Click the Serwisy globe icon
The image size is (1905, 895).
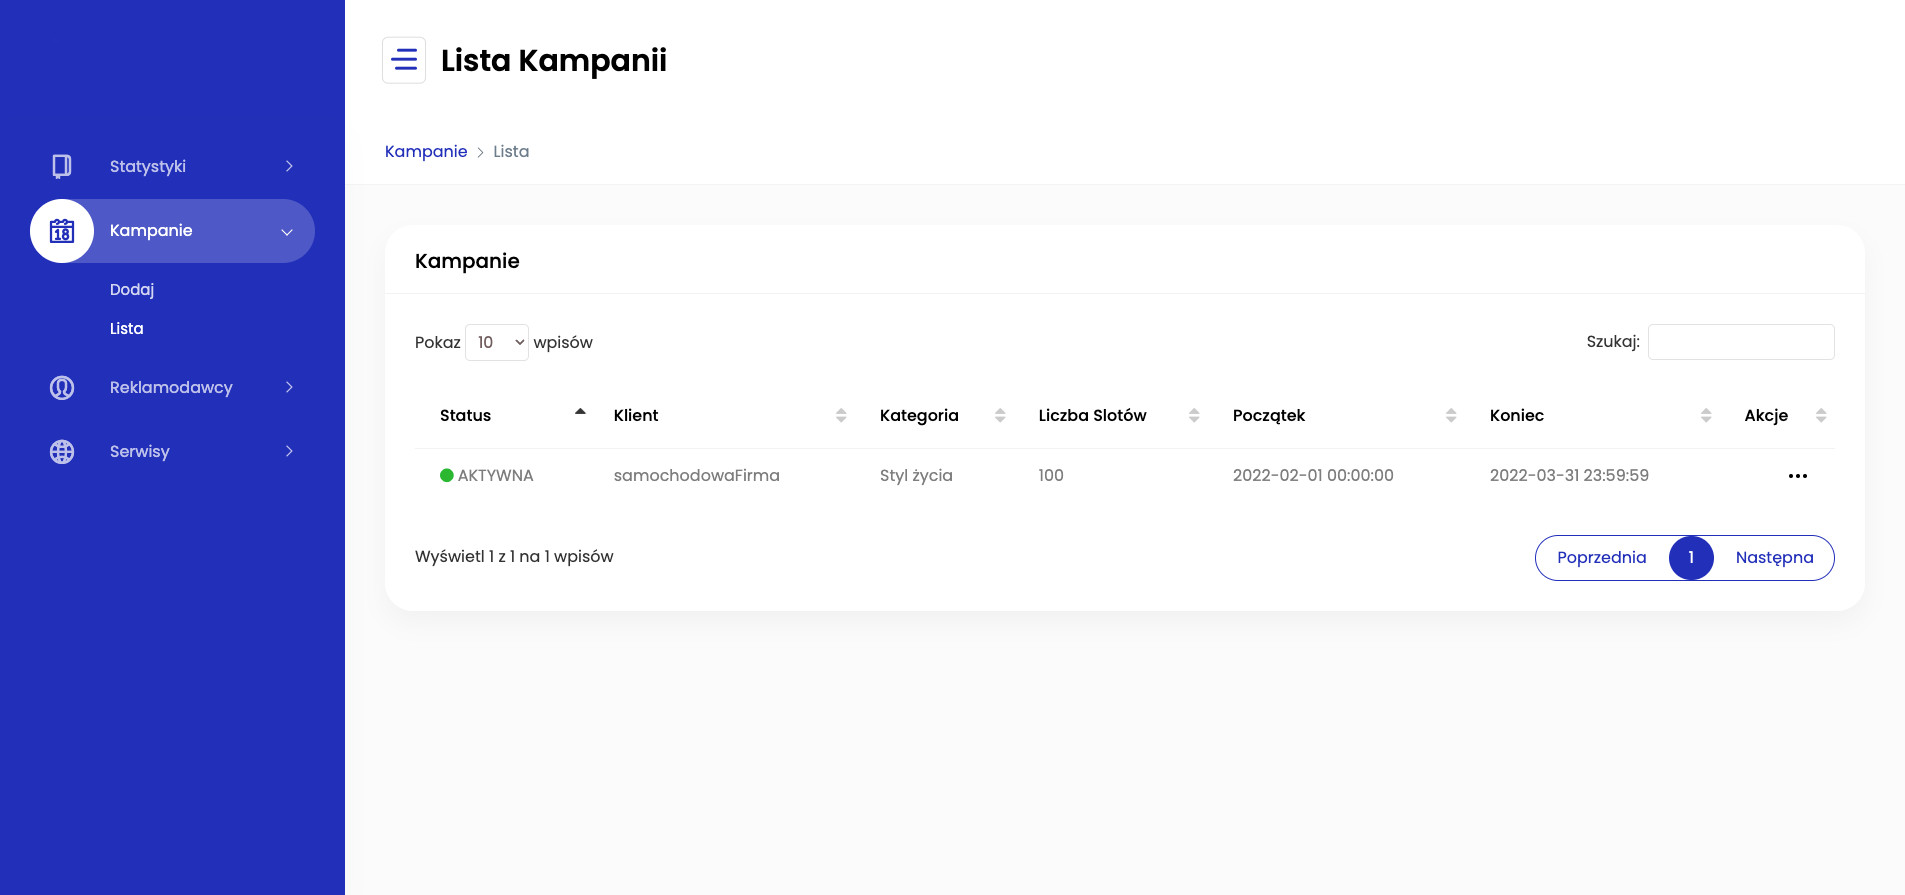point(62,452)
